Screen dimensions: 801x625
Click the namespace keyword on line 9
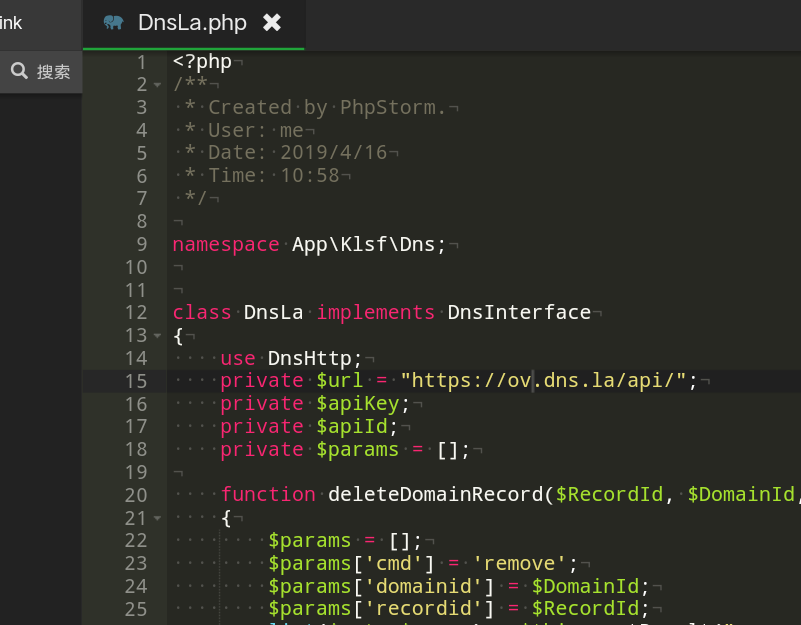225,245
